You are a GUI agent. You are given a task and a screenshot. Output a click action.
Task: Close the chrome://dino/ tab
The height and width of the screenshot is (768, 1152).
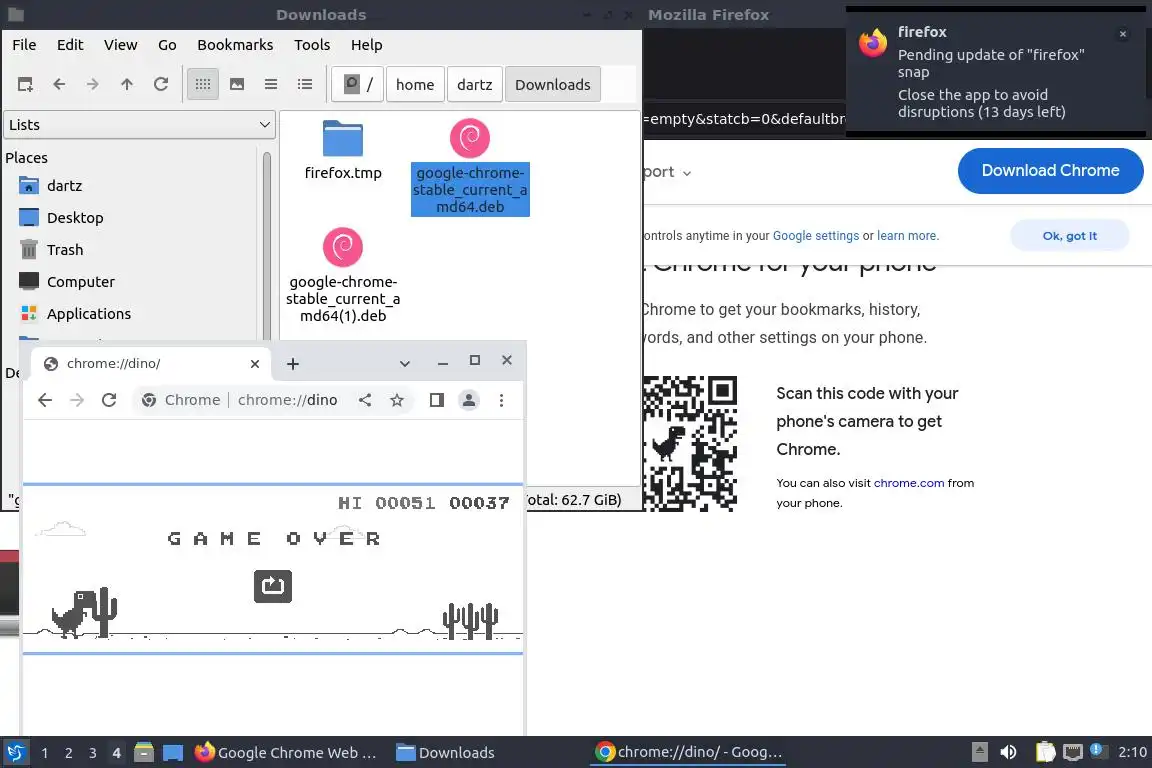[x=255, y=364]
